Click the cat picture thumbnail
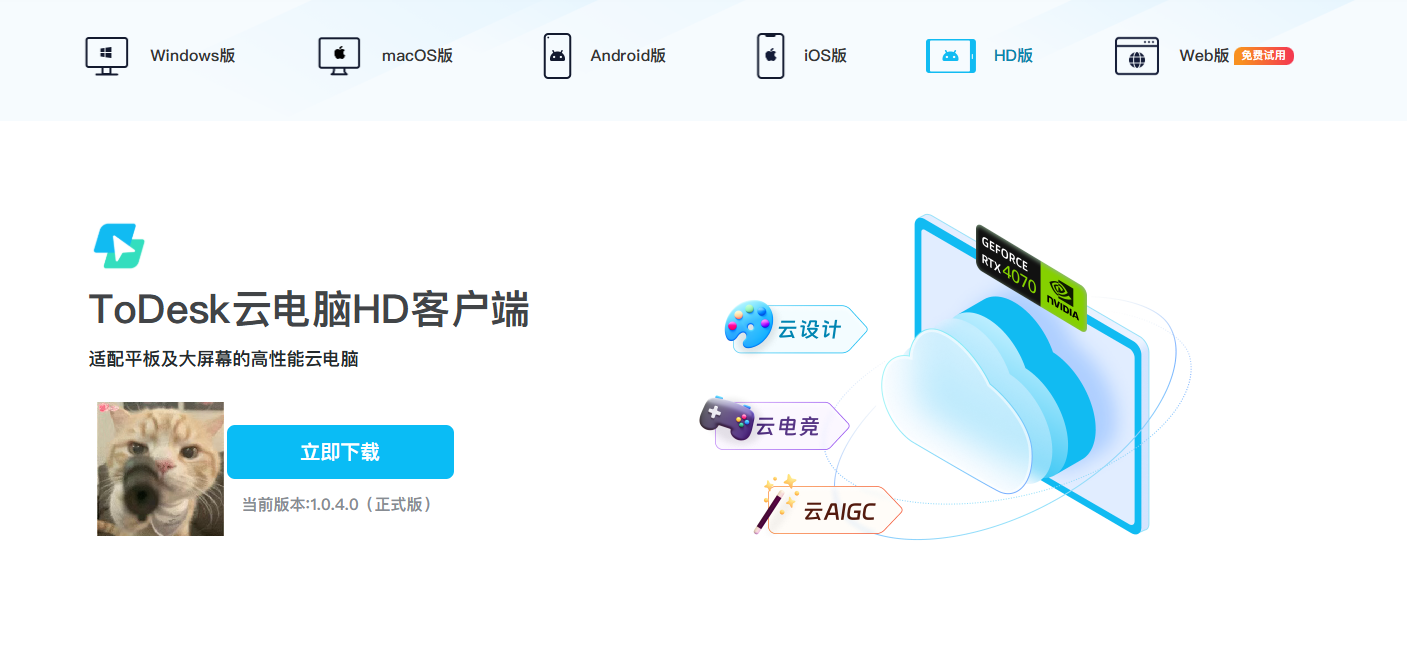1407x651 pixels. point(160,469)
